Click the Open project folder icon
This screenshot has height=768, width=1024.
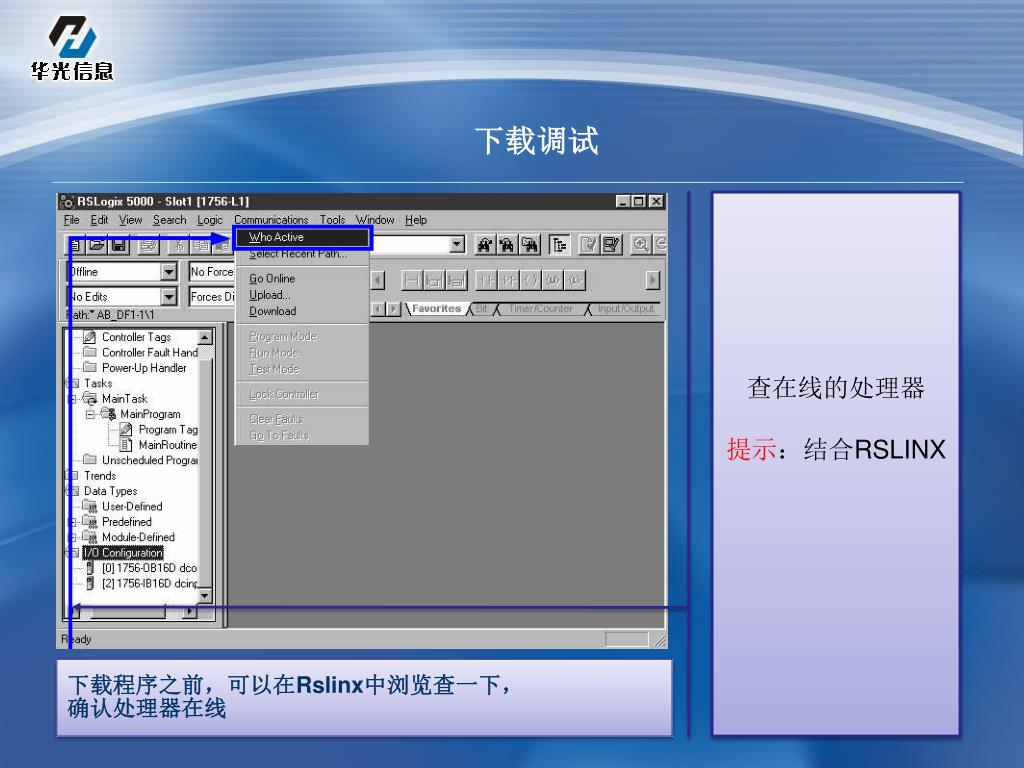point(97,245)
